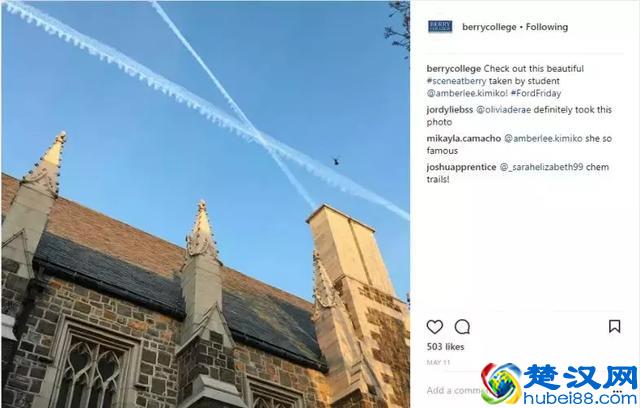Open @_sarahelizabeth99 mention link

(542, 167)
